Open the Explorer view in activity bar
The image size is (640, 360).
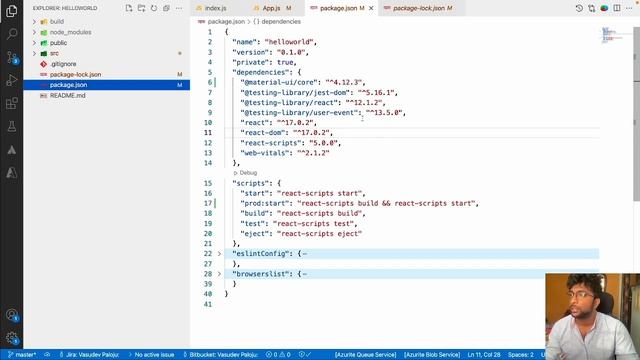[11, 11]
